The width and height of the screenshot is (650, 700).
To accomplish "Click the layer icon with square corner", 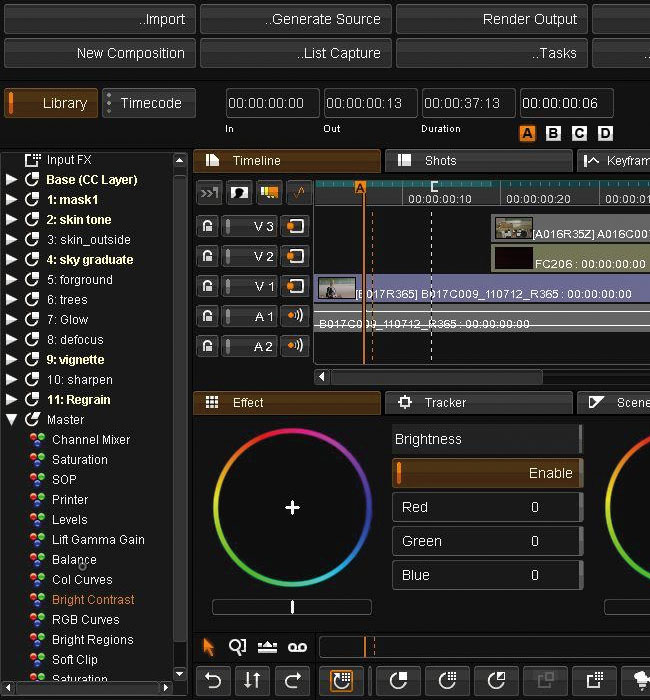I will pos(496,680).
